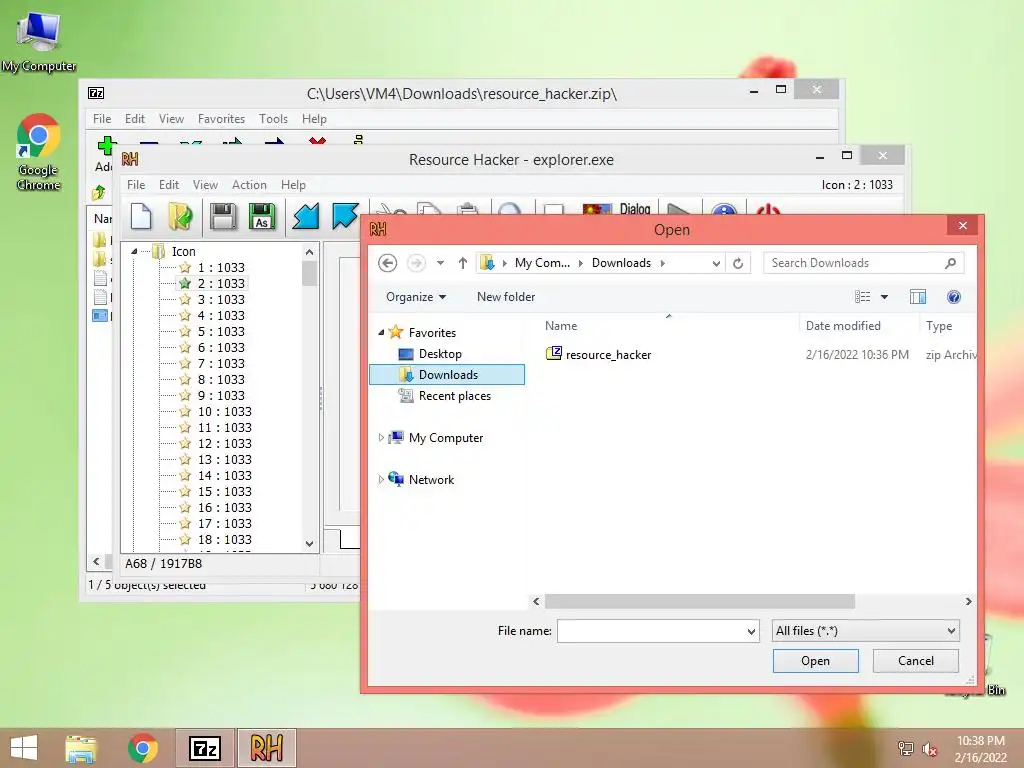Select icon resource 1 : 1033

[x=221, y=268]
